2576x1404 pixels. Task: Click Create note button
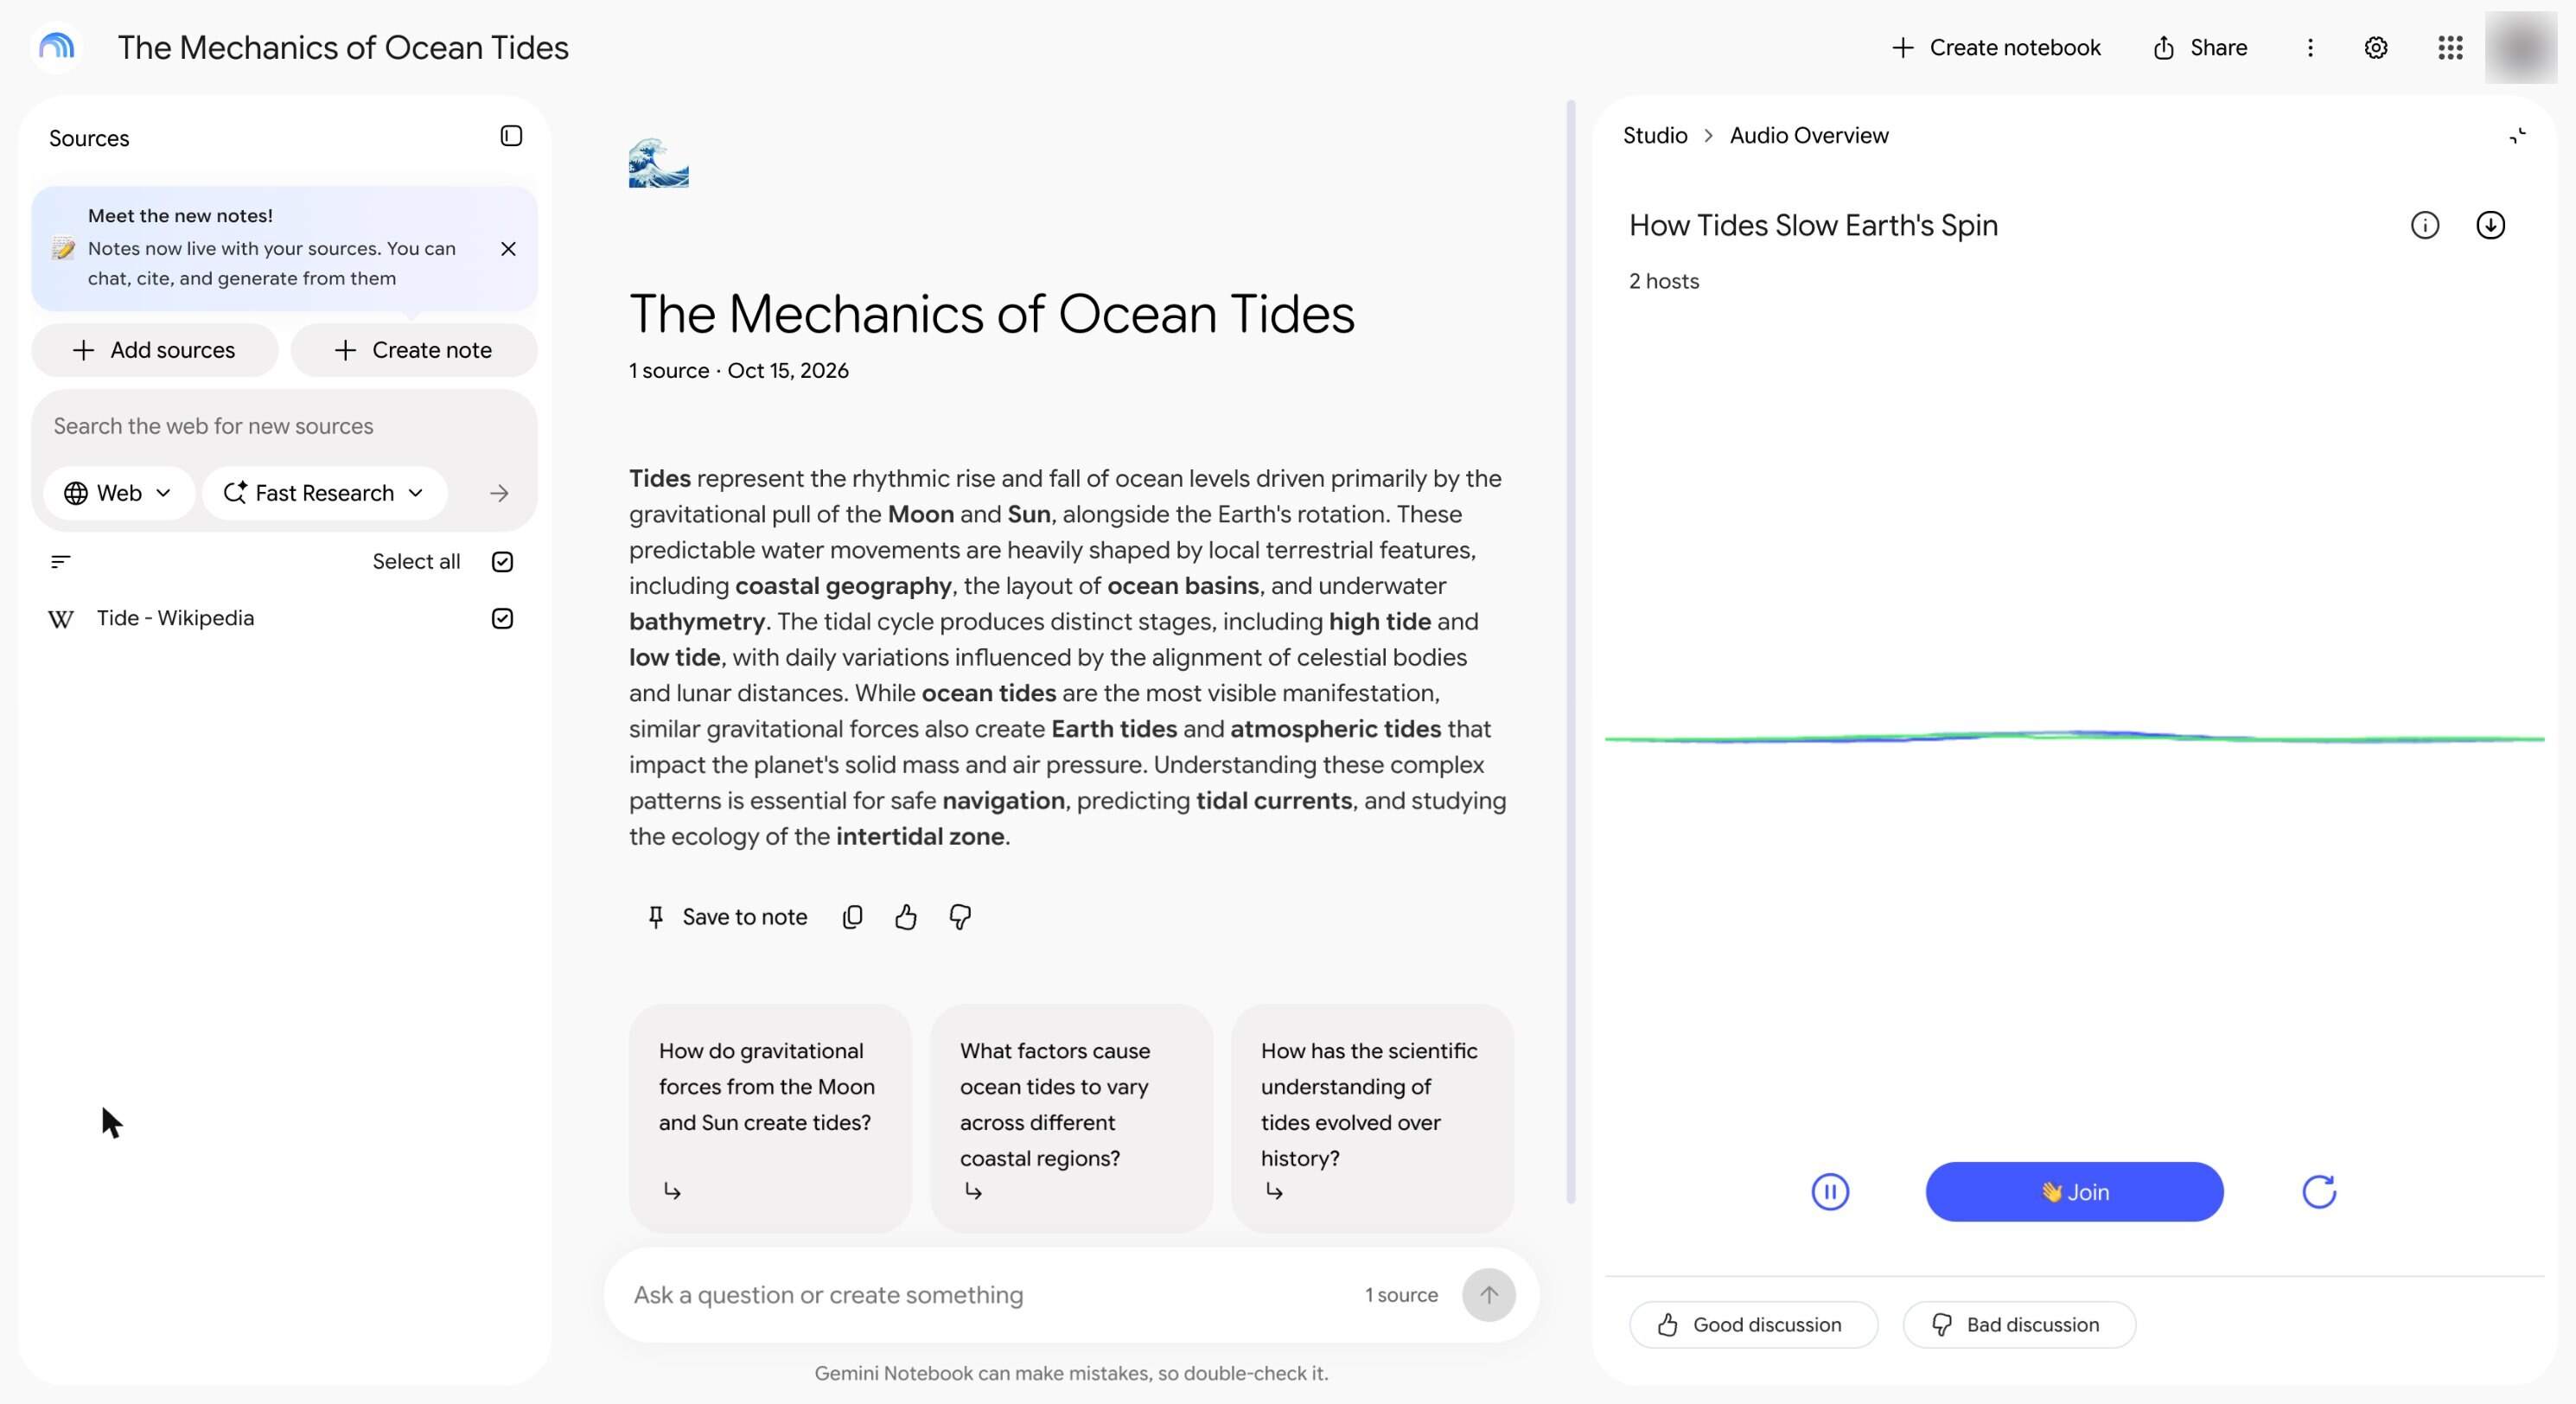(x=414, y=350)
